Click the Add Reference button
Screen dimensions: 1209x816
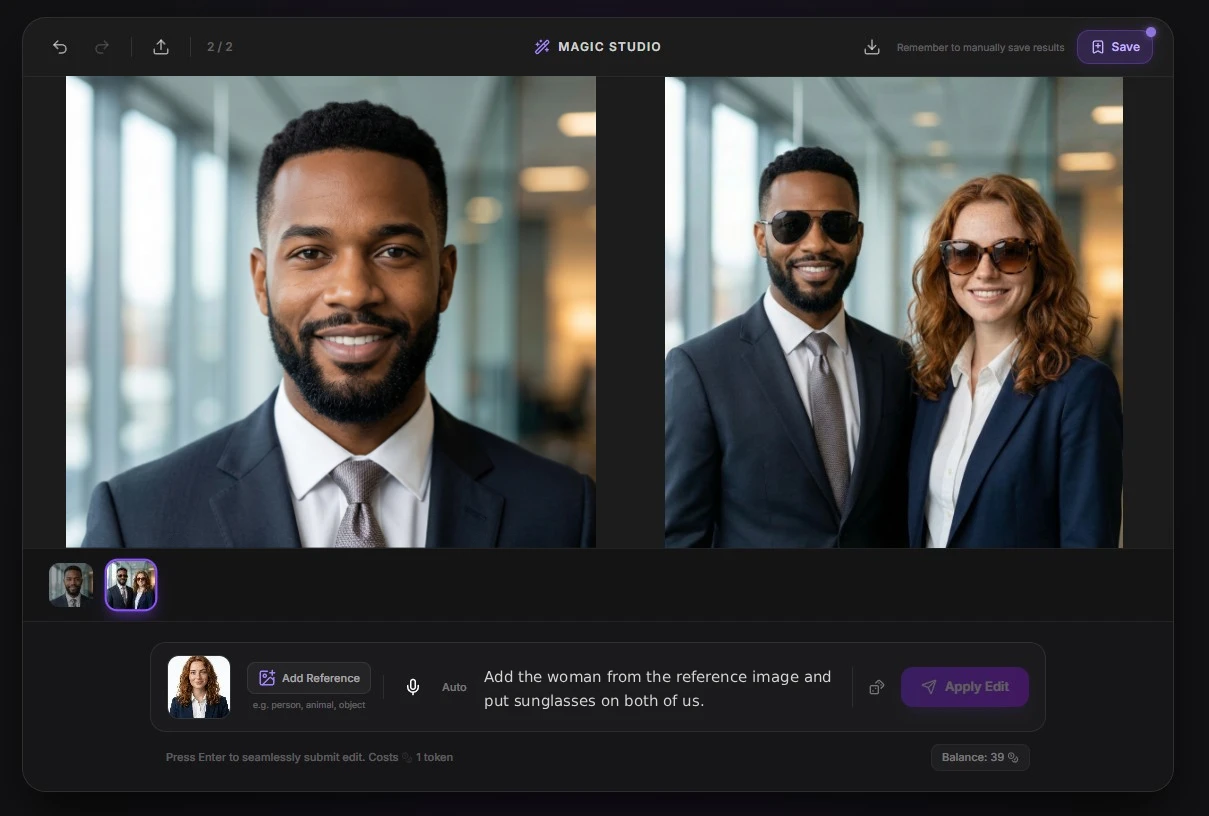pyautogui.click(x=309, y=678)
